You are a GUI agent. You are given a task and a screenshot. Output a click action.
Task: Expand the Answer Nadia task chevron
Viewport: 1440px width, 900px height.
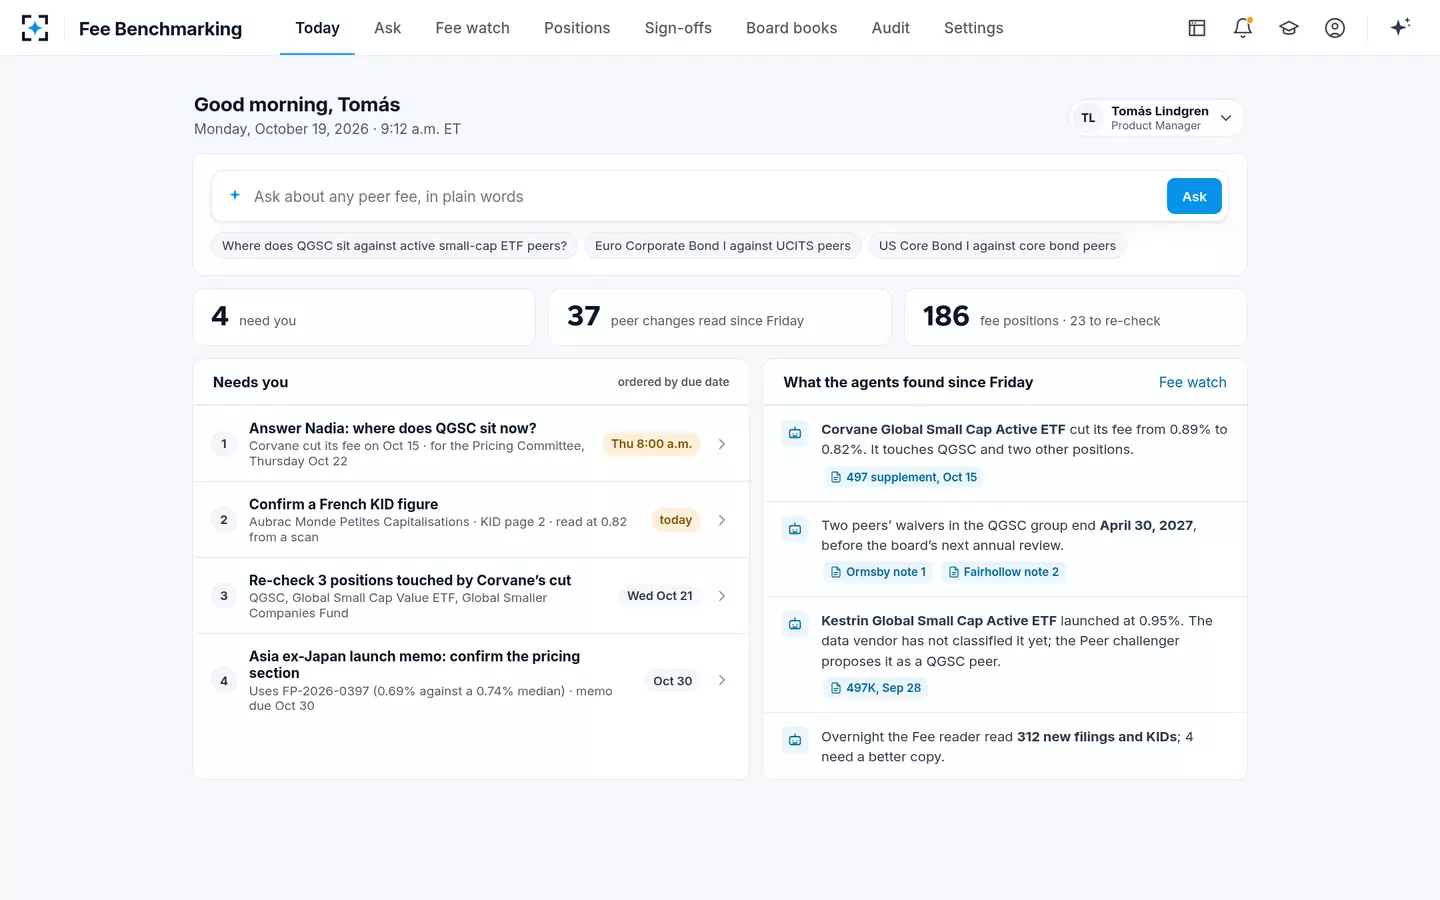tap(722, 444)
